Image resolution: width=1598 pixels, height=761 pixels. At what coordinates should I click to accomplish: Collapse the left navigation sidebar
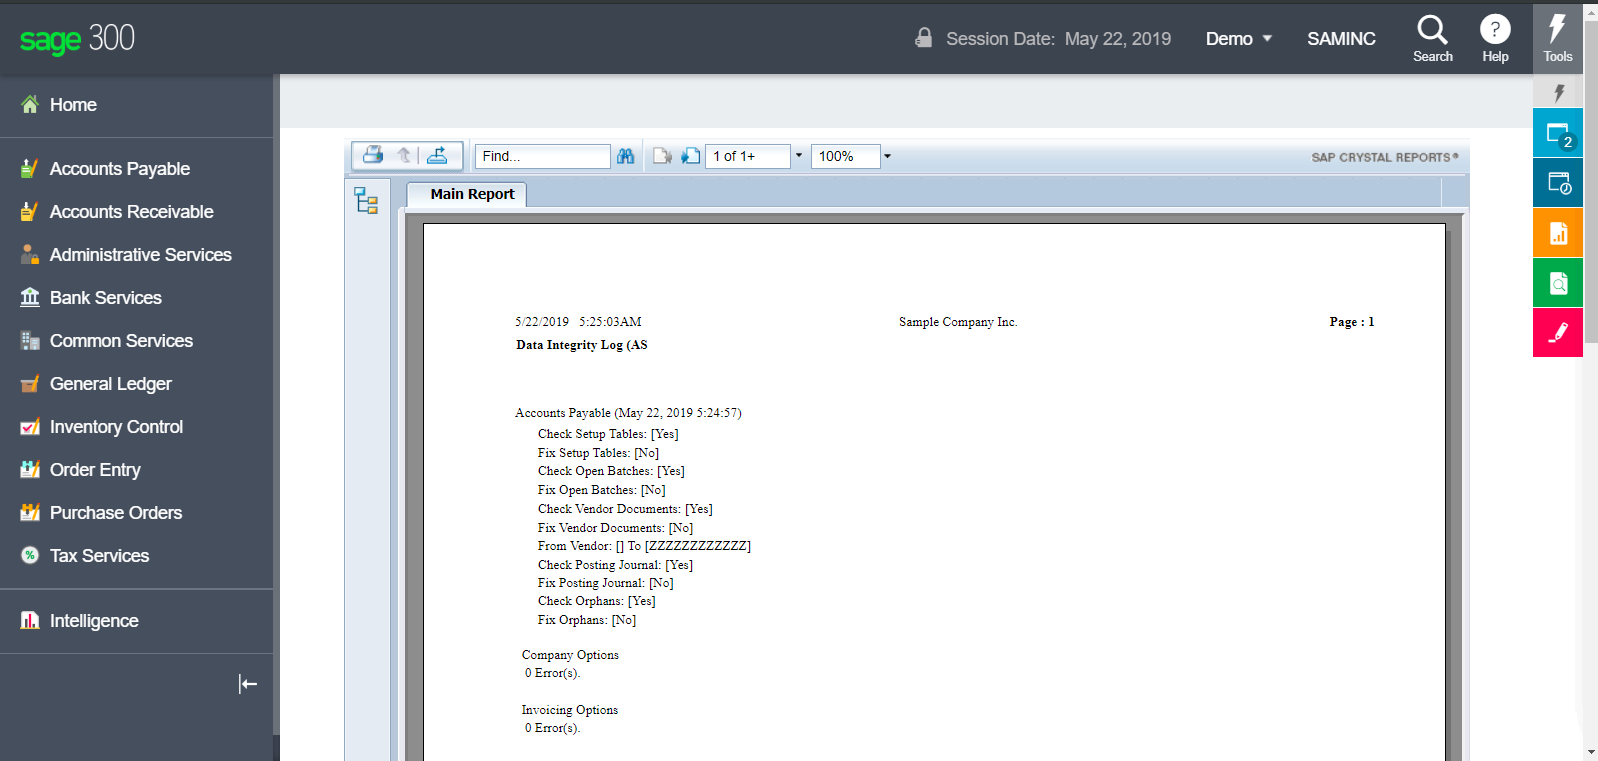point(248,684)
